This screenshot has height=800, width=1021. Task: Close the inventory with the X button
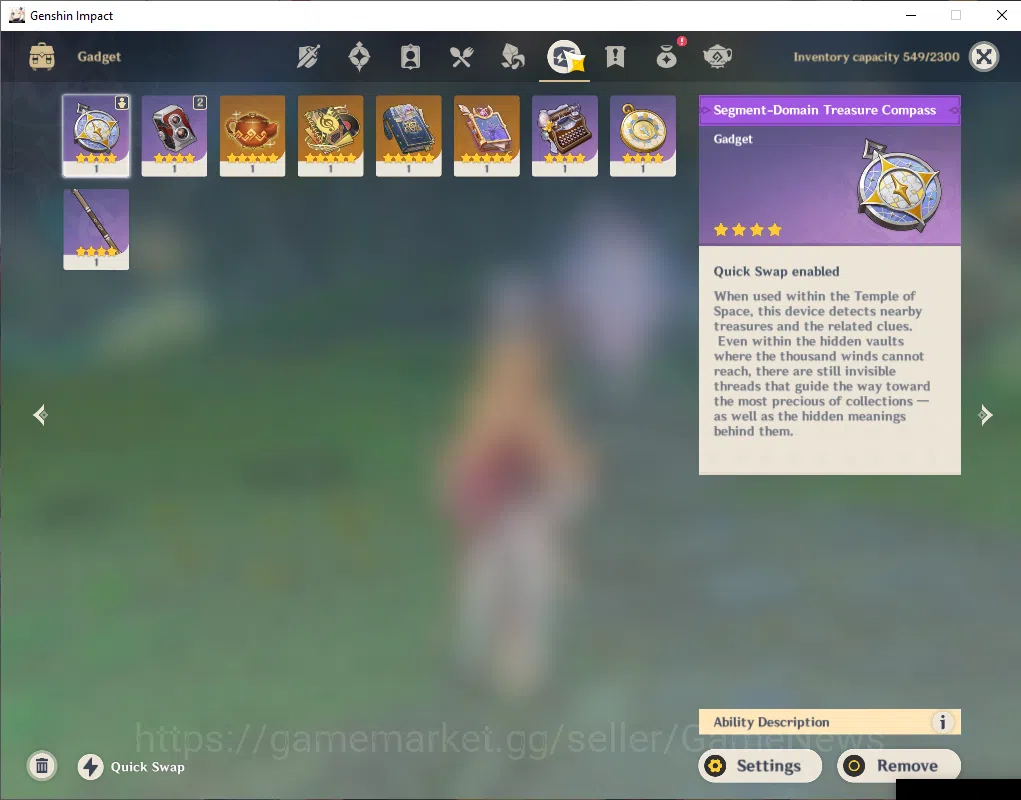984,57
